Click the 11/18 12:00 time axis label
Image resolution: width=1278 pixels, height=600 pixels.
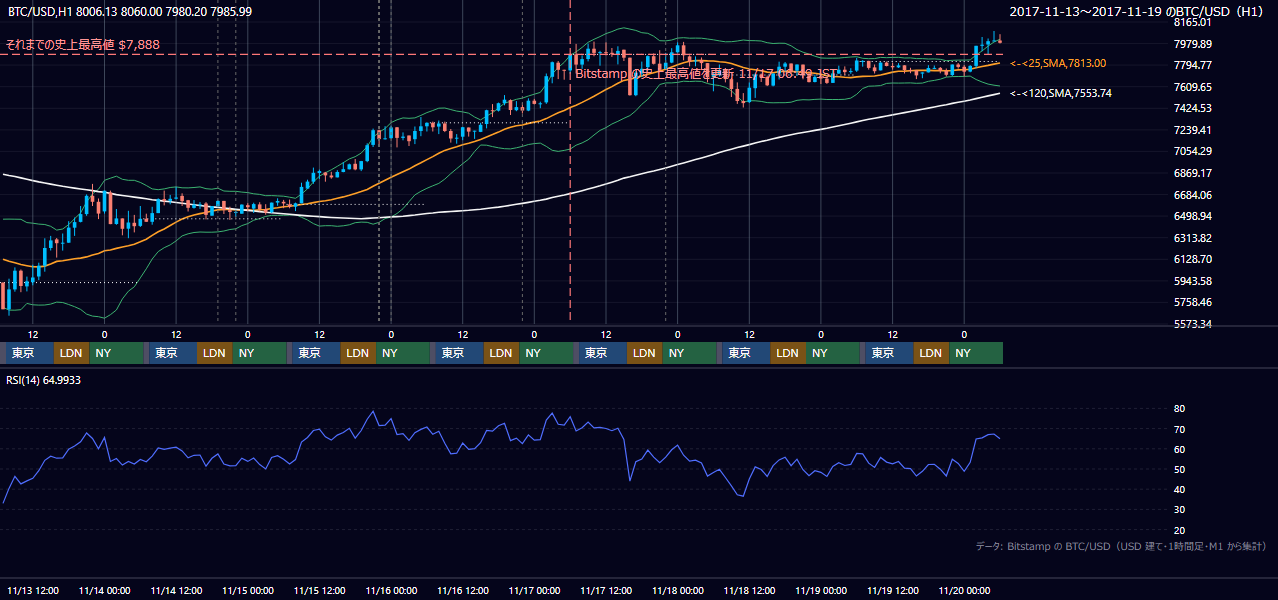click(750, 590)
